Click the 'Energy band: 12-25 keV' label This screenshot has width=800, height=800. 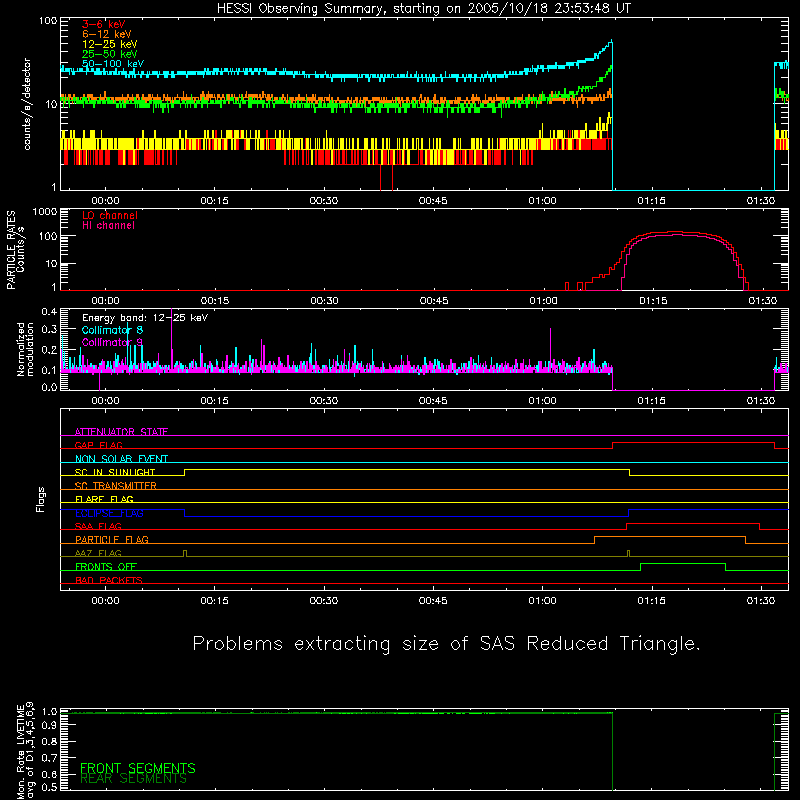pyautogui.click(x=145, y=318)
